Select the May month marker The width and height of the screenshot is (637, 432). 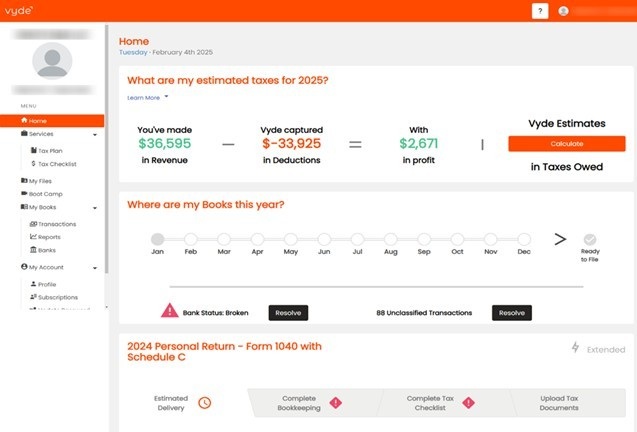tap(291, 239)
